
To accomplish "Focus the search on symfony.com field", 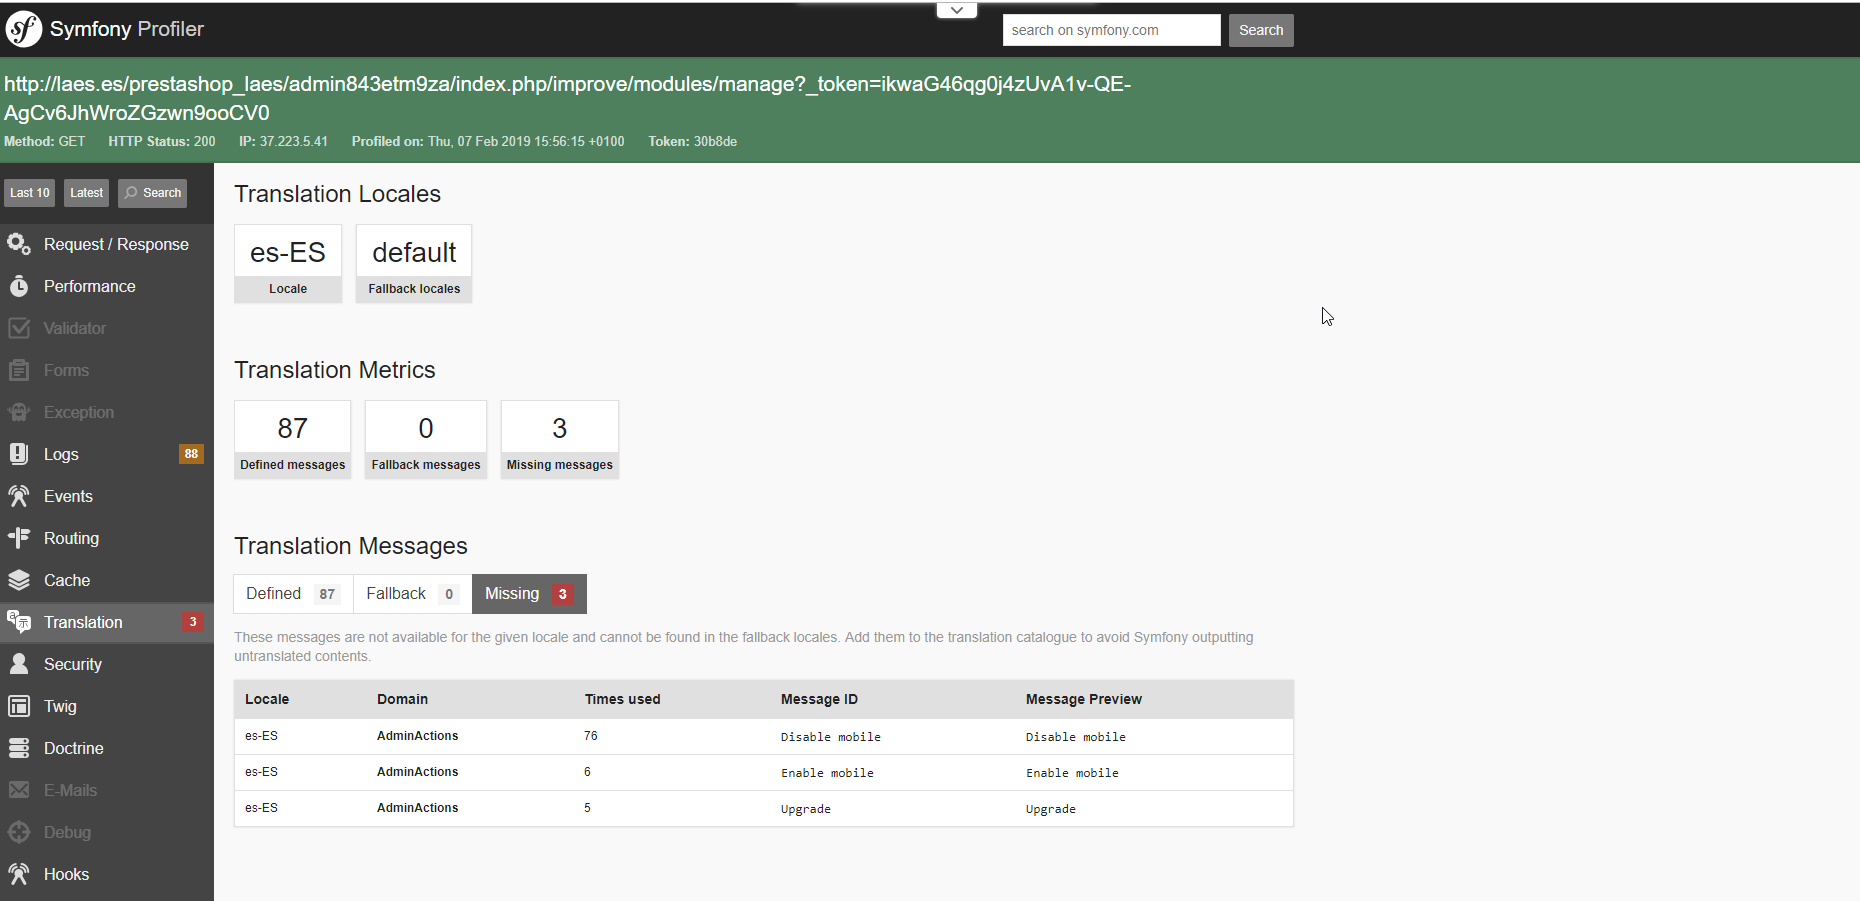I will [1111, 30].
